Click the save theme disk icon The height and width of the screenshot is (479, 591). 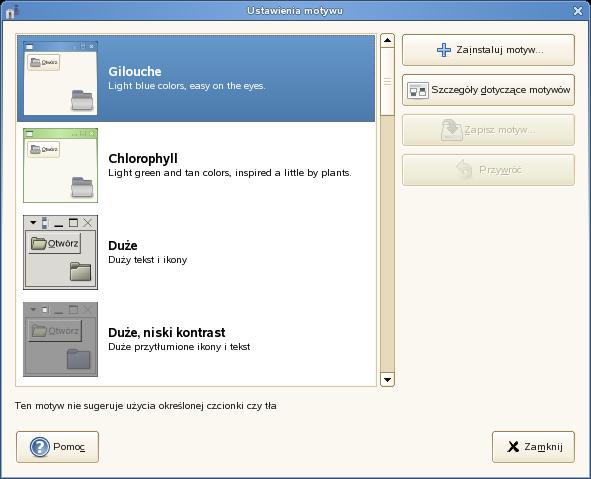[451, 130]
